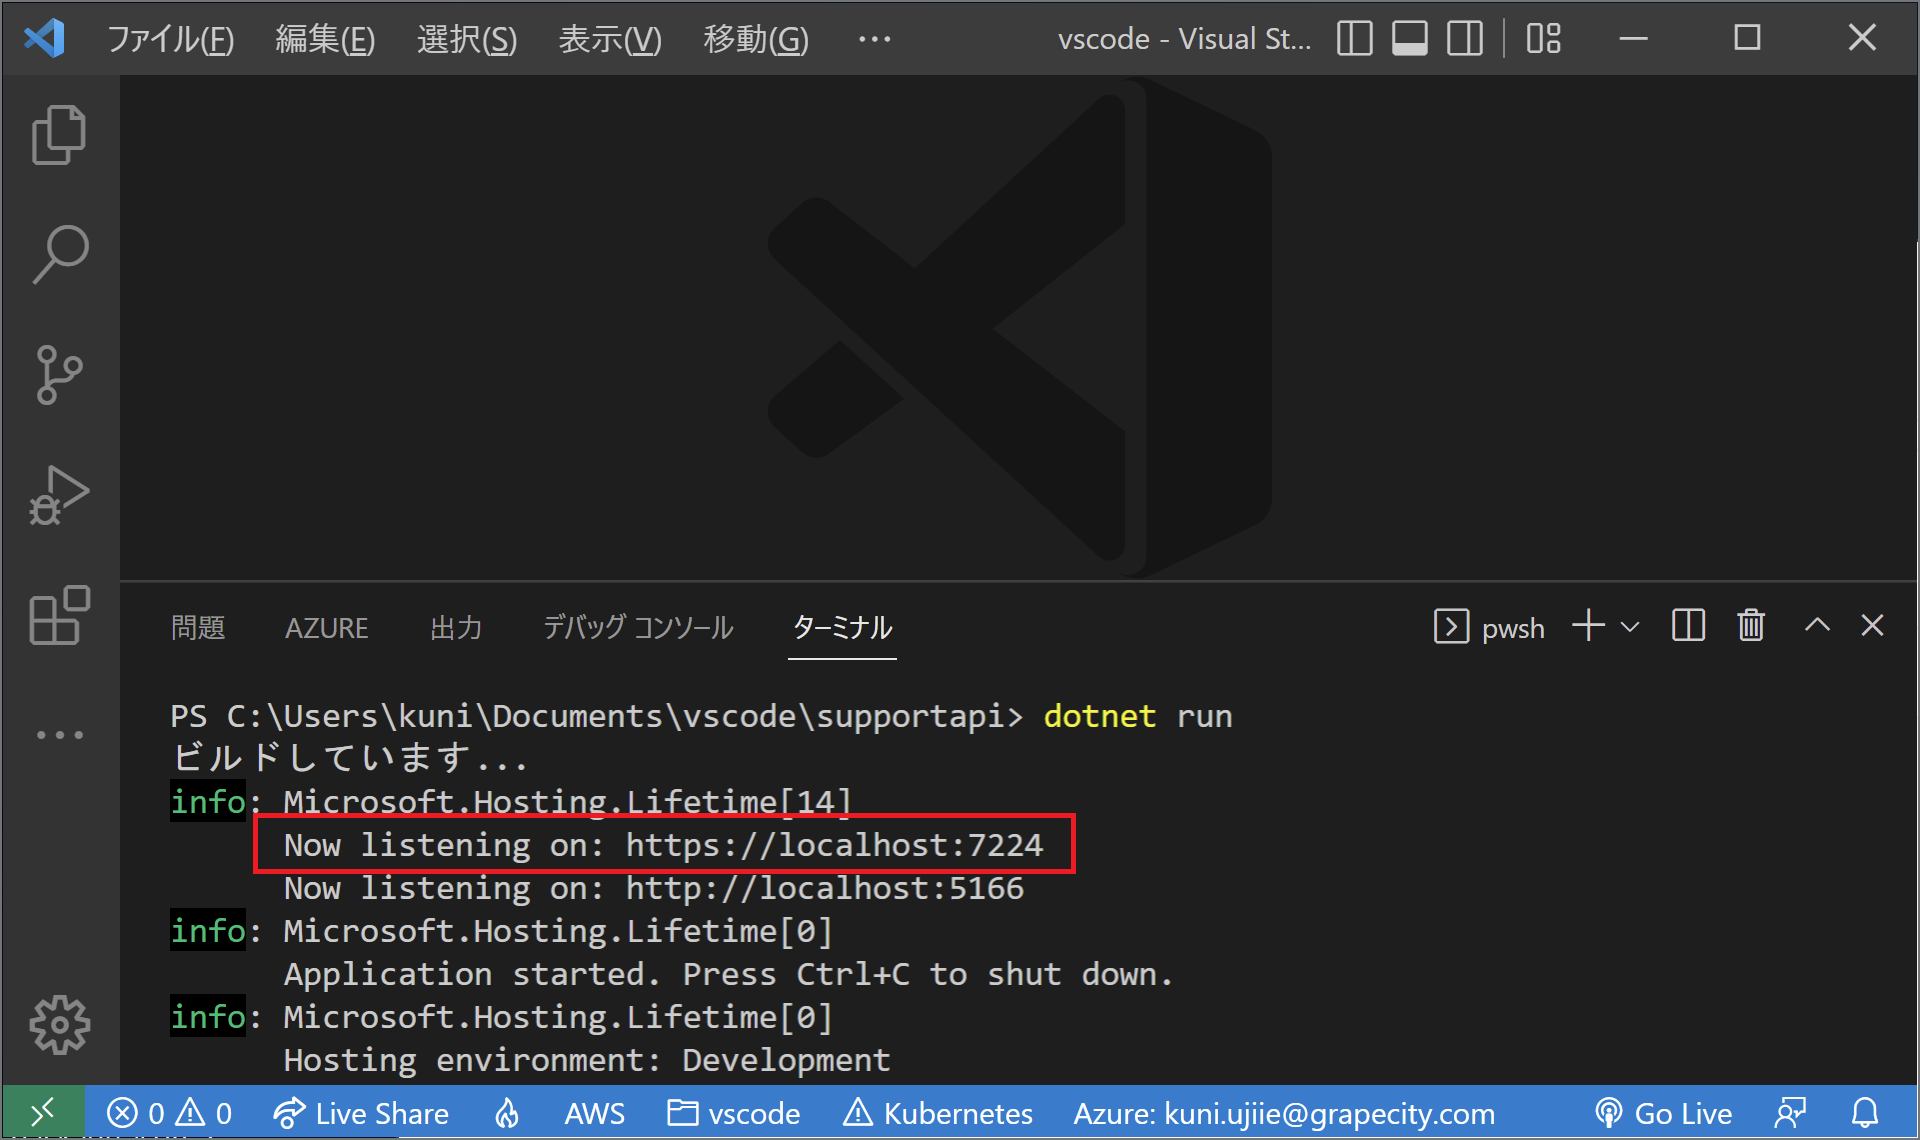This screenshot has height=1140, width=1920.
Task: Split the terminal pane
Action: (1688, 626)
